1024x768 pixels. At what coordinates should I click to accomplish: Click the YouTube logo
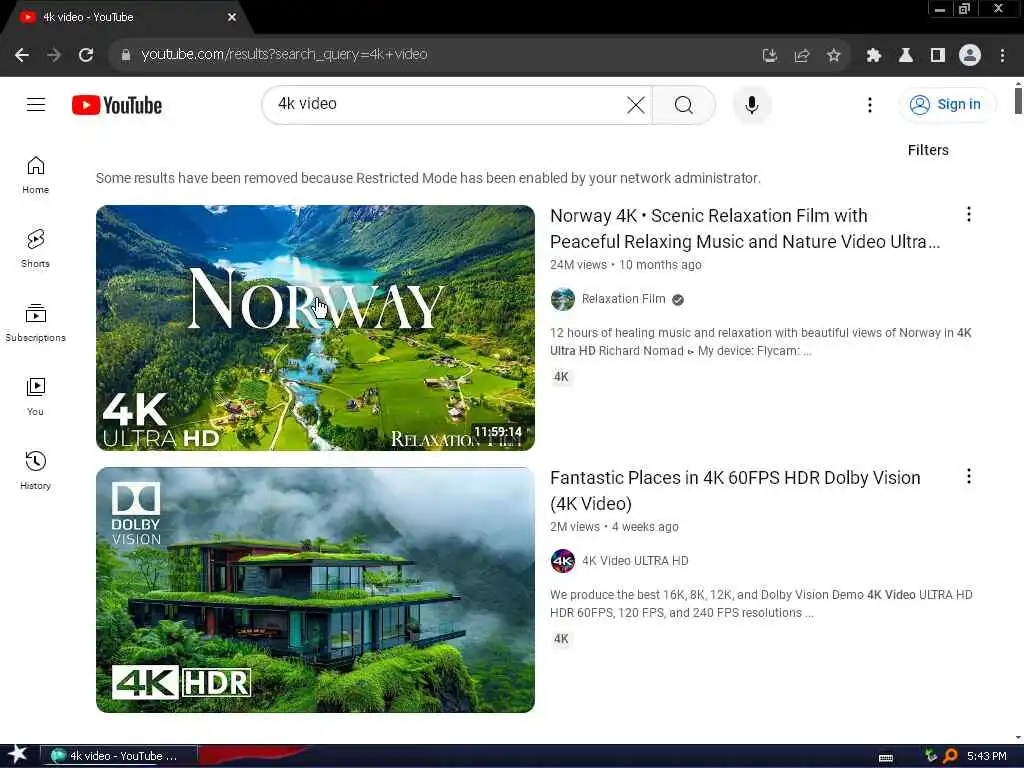click(117, 105)
